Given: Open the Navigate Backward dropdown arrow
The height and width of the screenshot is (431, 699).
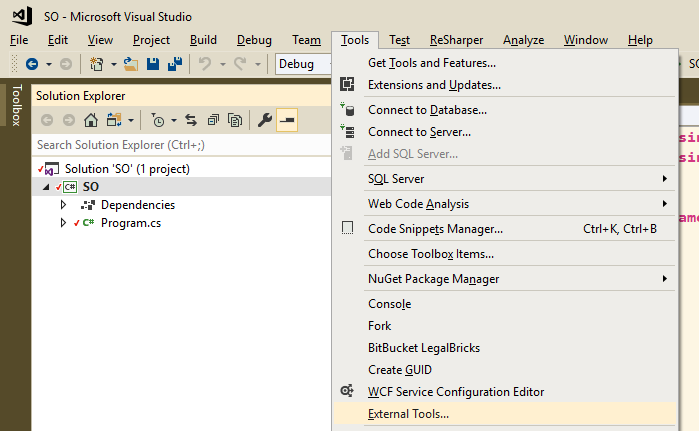Looking at the screenshot, I should point(49,65).
